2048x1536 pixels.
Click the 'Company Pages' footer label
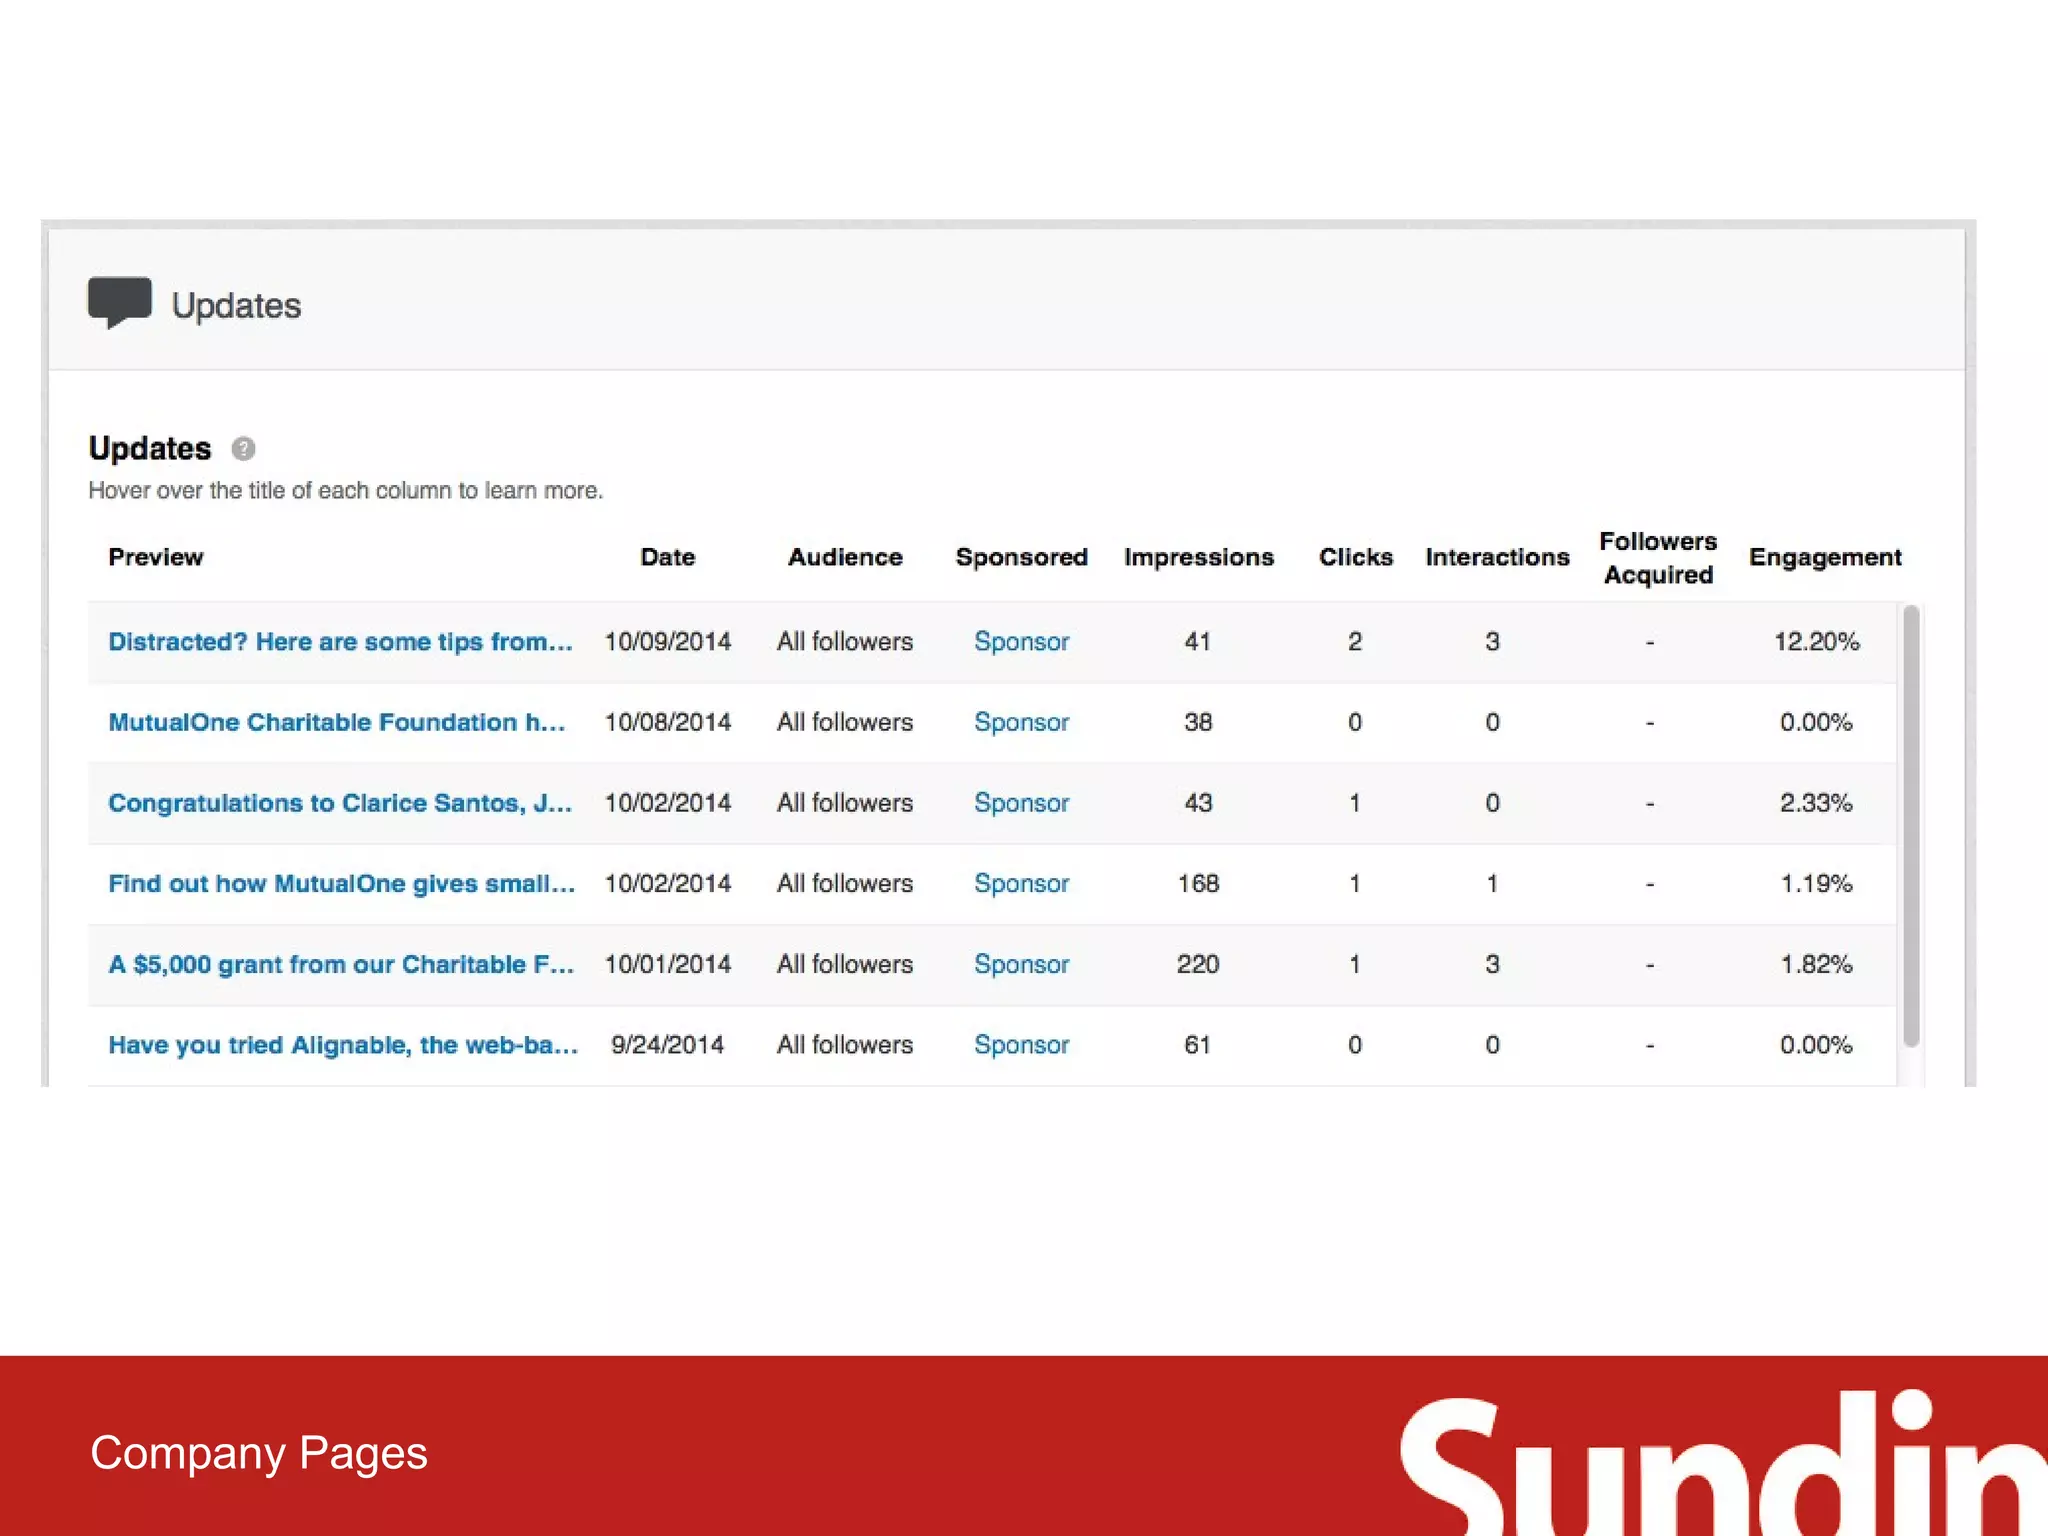tap(259, 1454)
